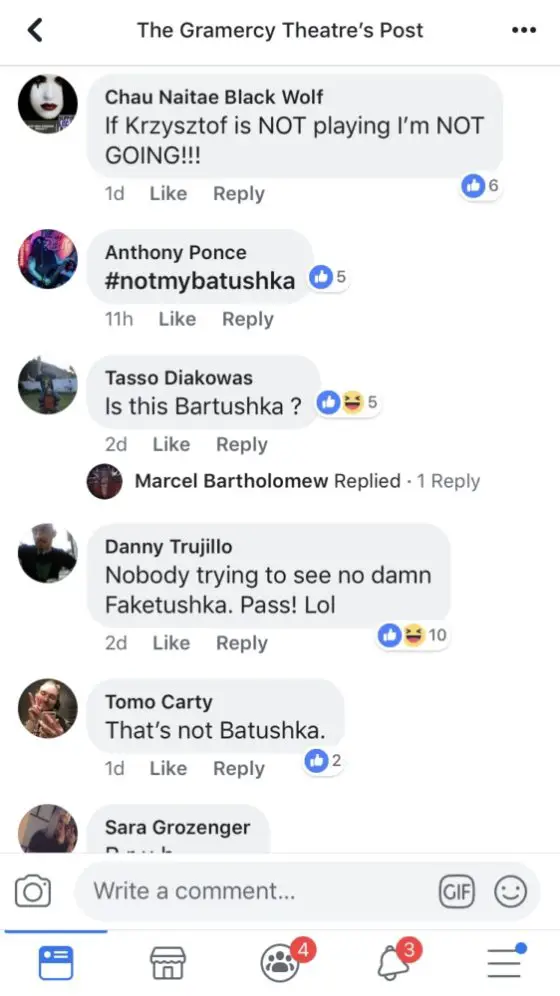Open the three-dot post options menu
The width and height of the screenshot is (560, 996).
tap(524, 30)
